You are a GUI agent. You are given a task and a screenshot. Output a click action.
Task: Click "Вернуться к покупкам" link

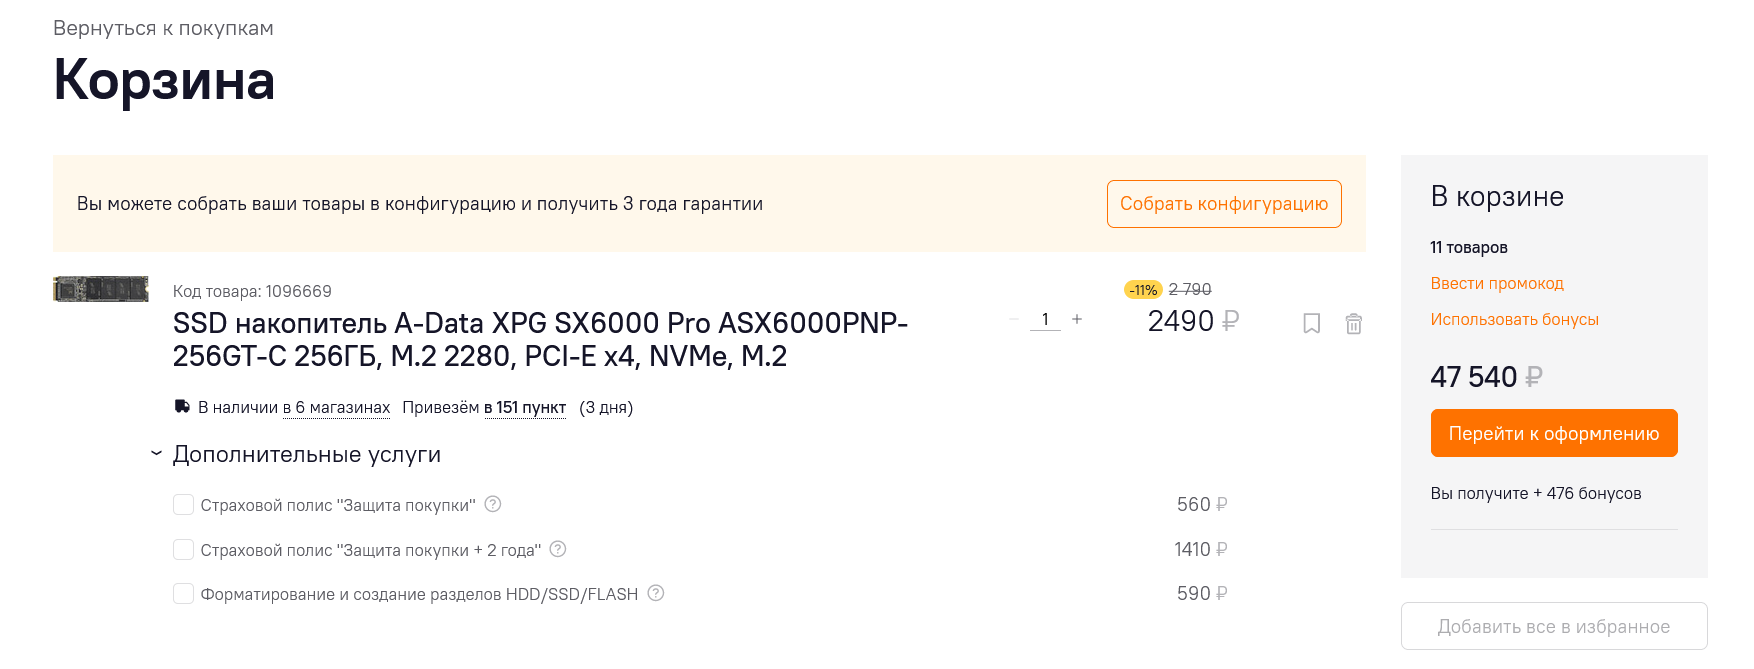point(163,28)
